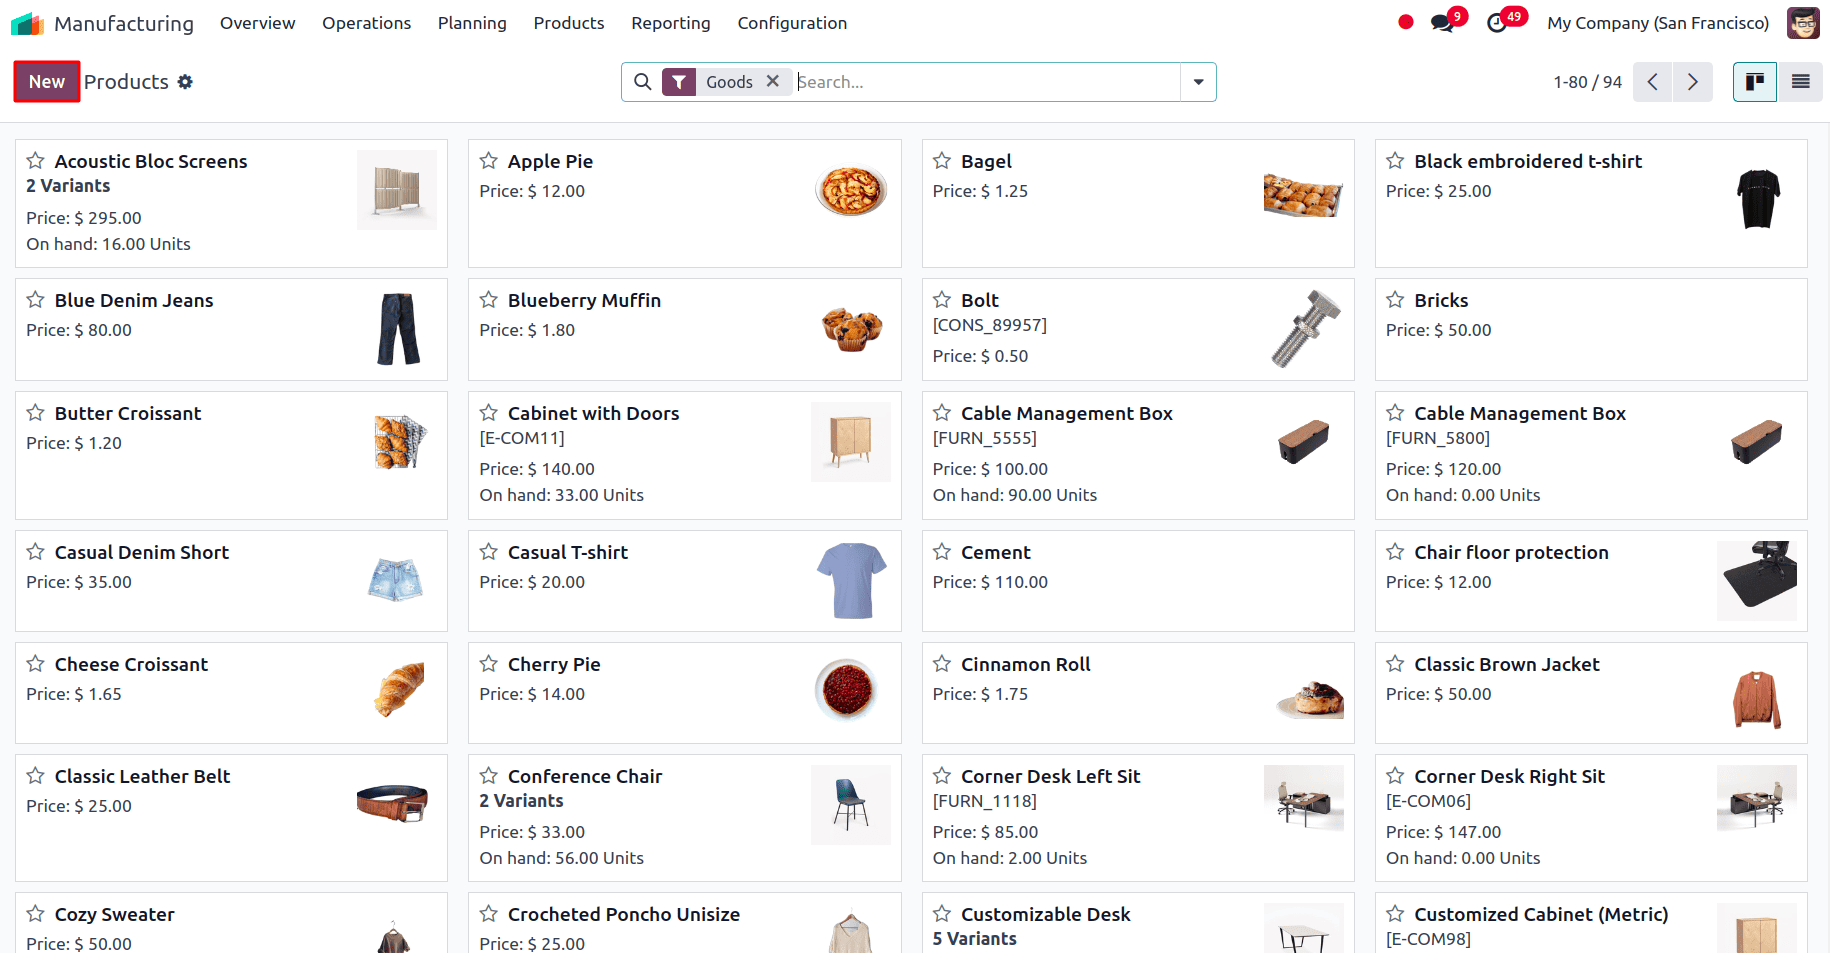Click the New button
This screenshot has width=1830, height=953.
point(46,81)
